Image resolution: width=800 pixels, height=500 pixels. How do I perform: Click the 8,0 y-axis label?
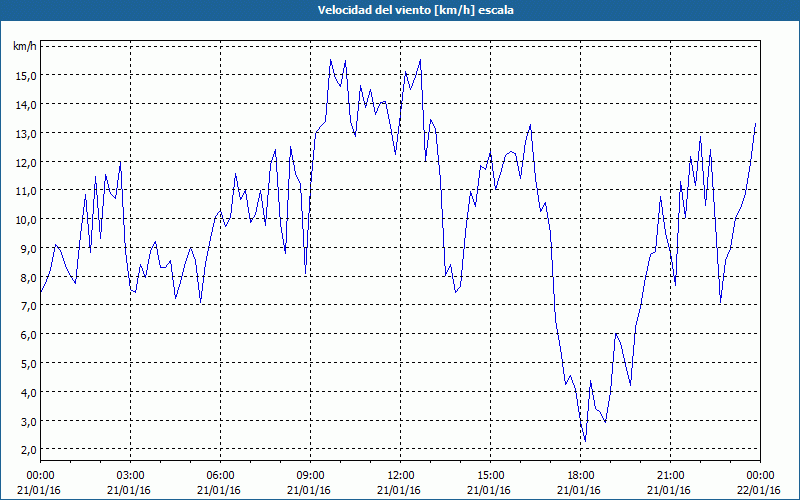click(28, 278)
